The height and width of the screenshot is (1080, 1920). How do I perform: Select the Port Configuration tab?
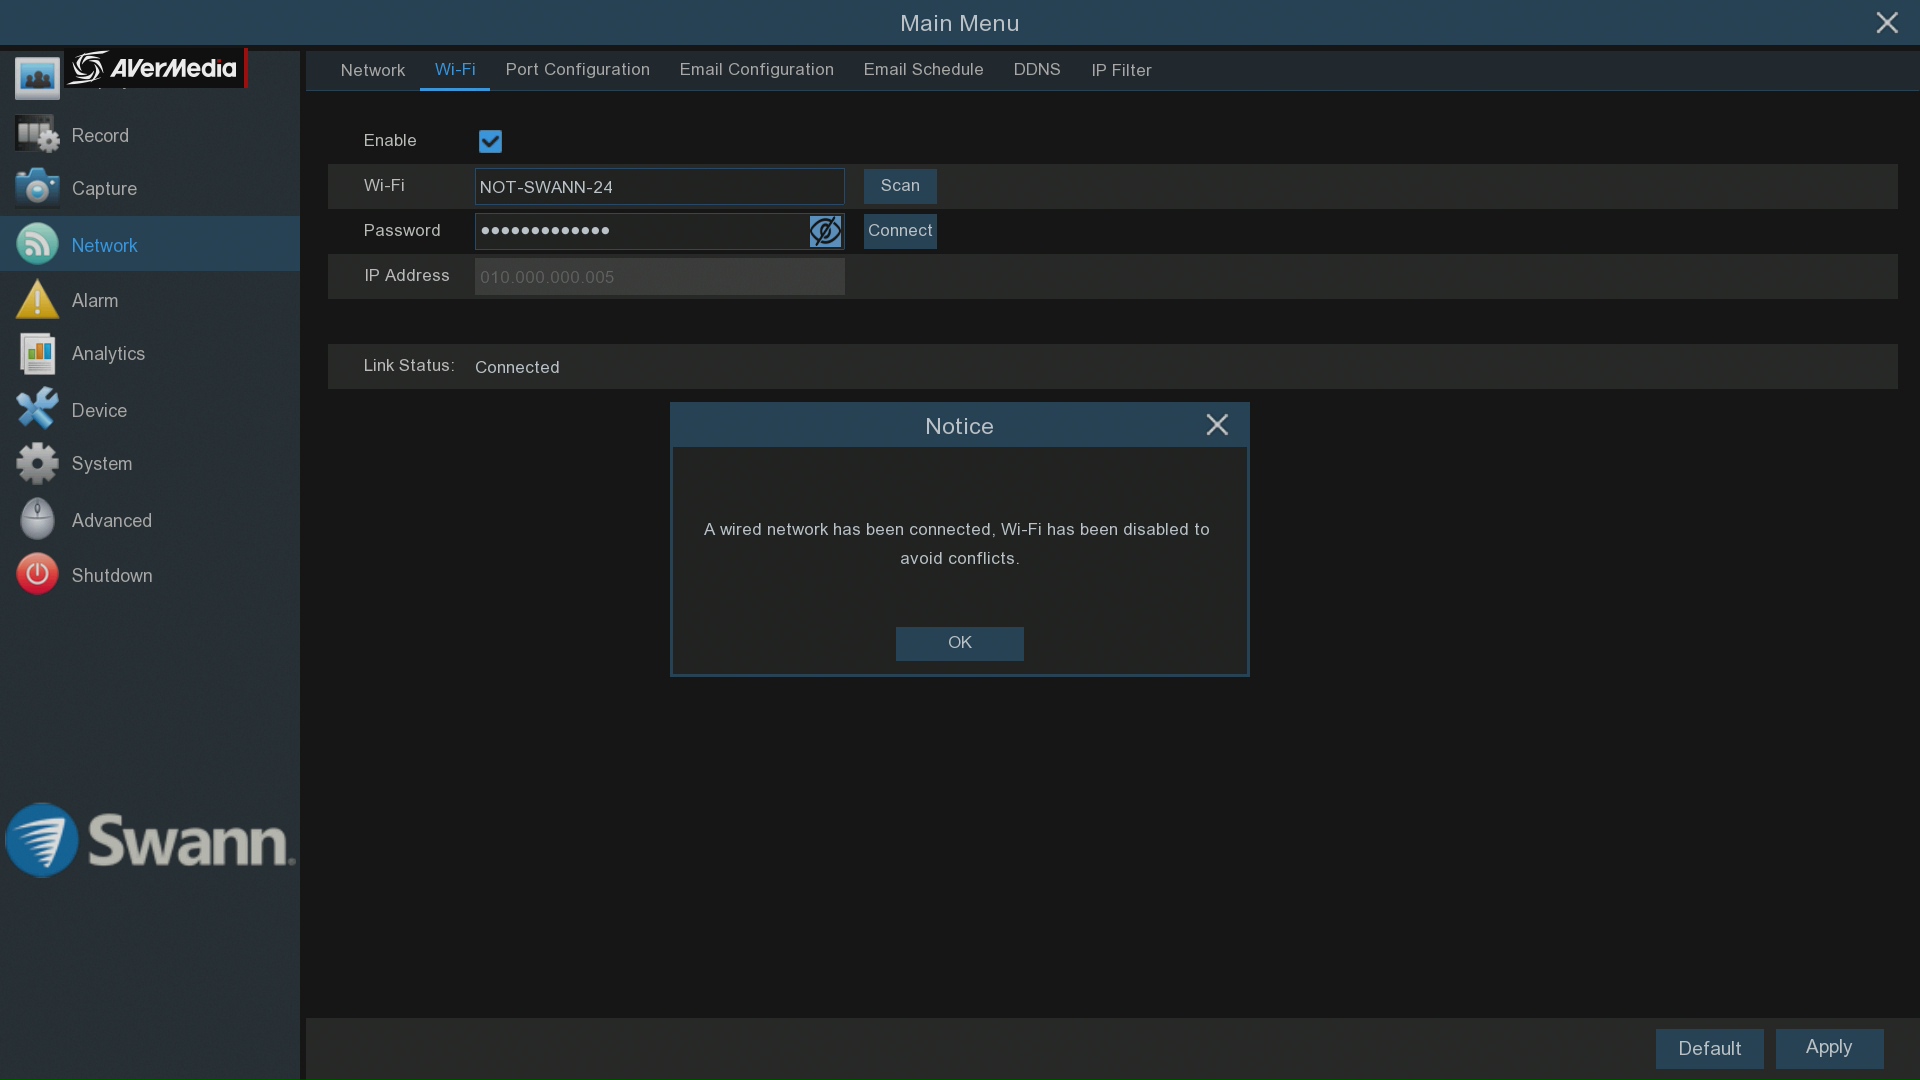(578, 70)
